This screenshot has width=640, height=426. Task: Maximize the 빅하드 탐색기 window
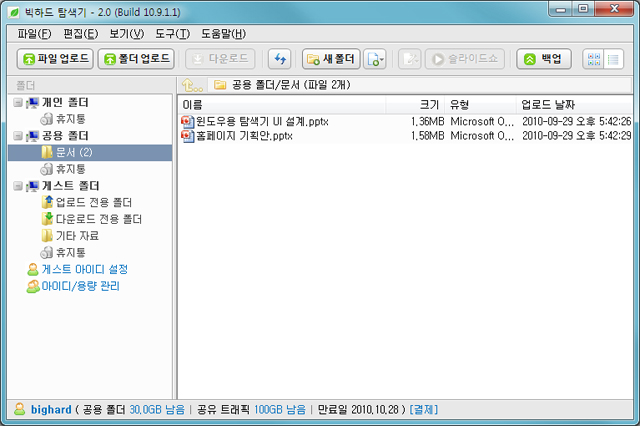(x=584, y=9)
